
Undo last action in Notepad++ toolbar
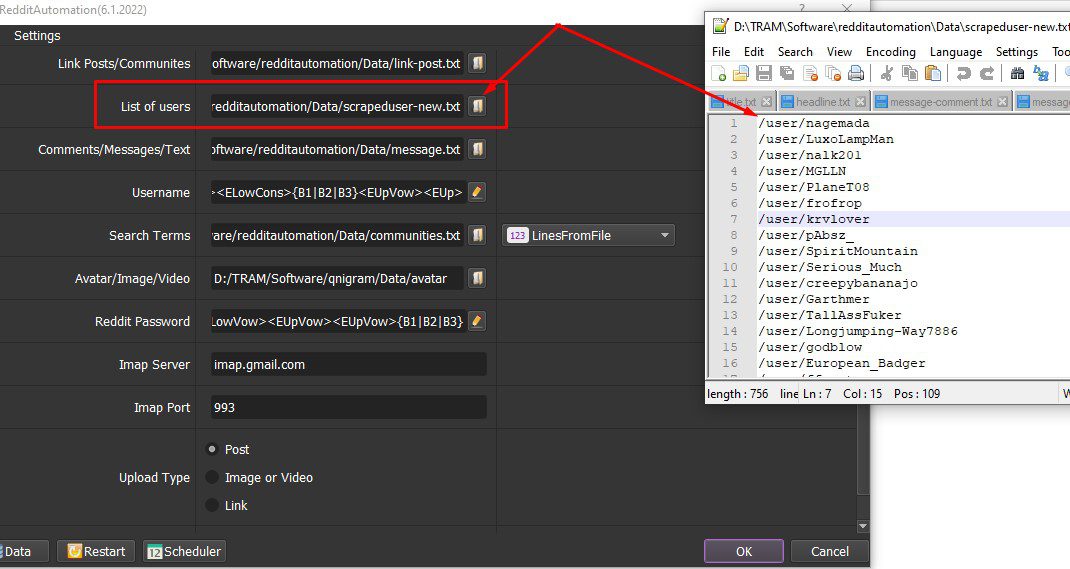pyautogui.click(x=964, y=74)
